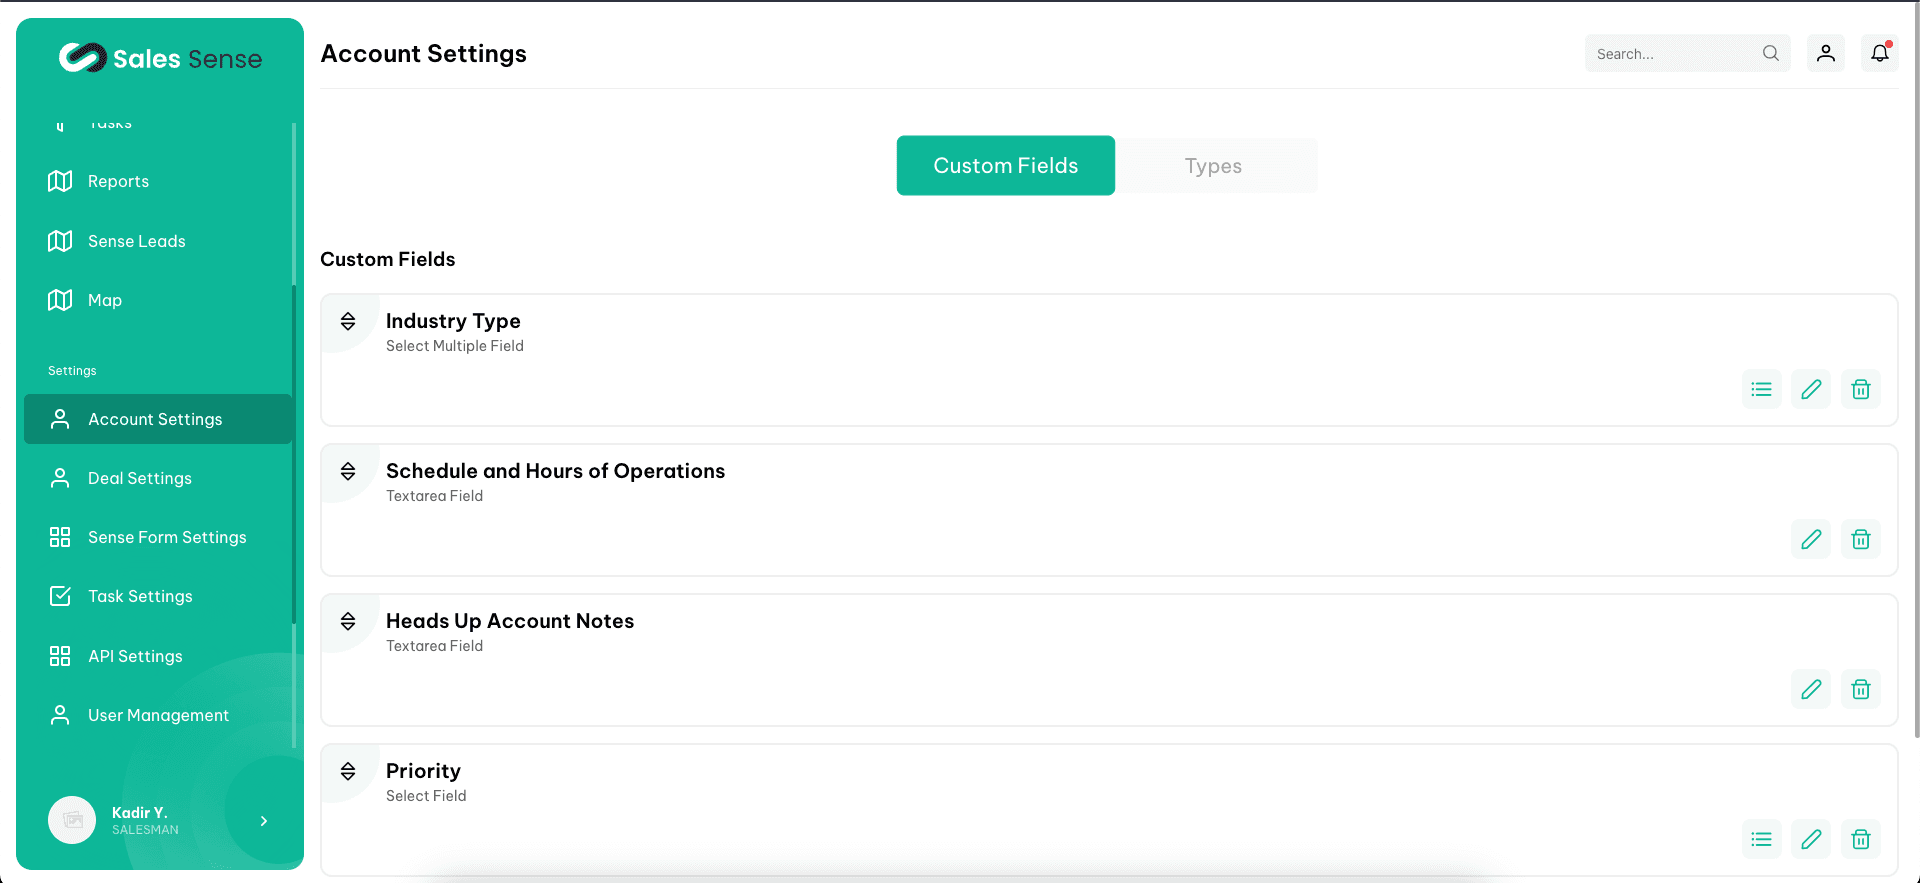1920x883 pixels.
Task: Click the Sense Leads sidebar icon
Action: click(x=60, y=241)
